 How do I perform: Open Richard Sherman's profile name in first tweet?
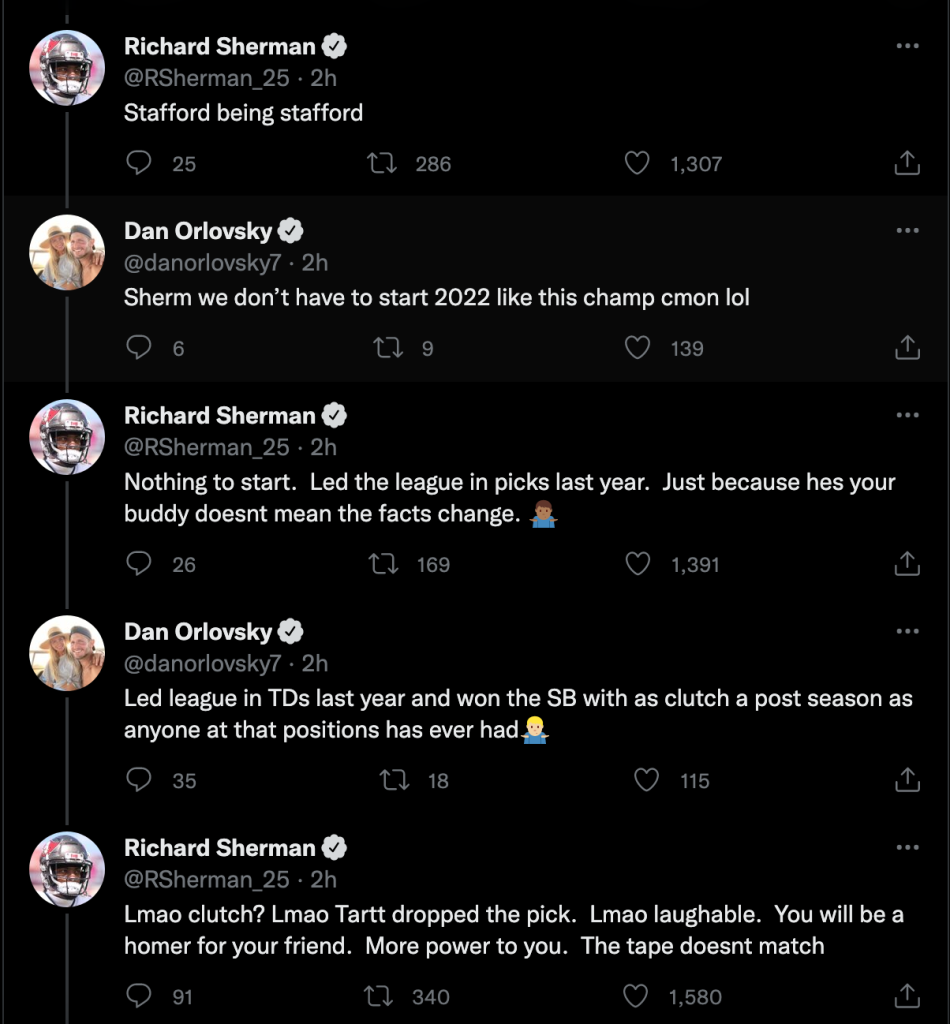(x=220, y=46)
